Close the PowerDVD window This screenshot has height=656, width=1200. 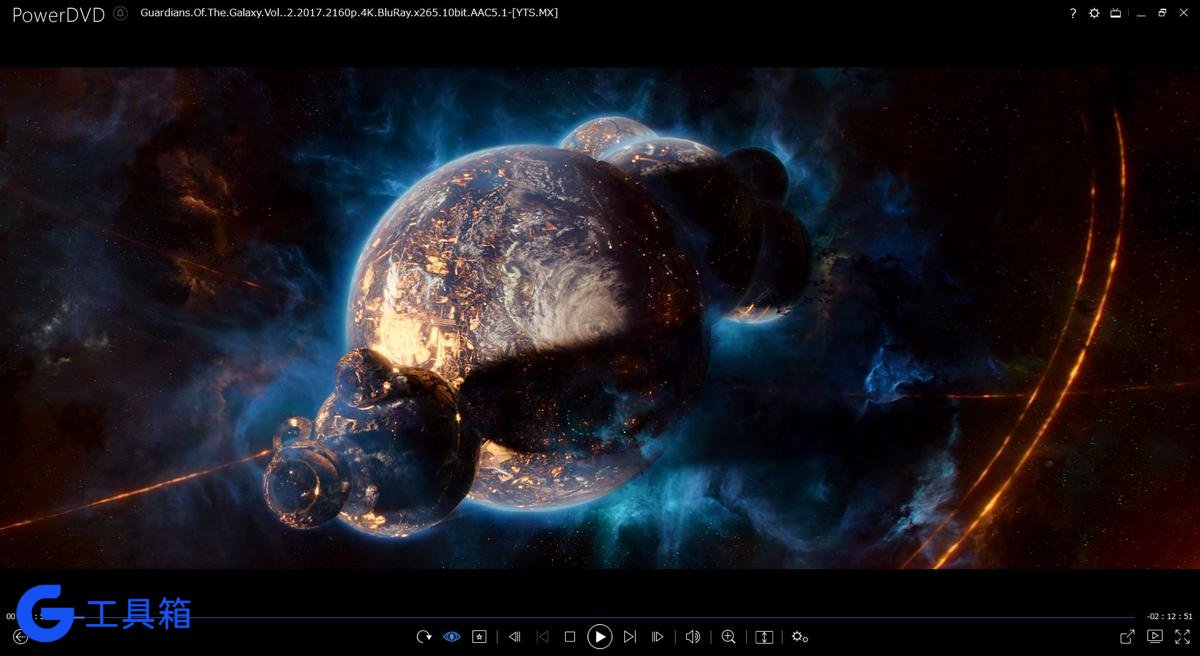tap(1184, 13)
